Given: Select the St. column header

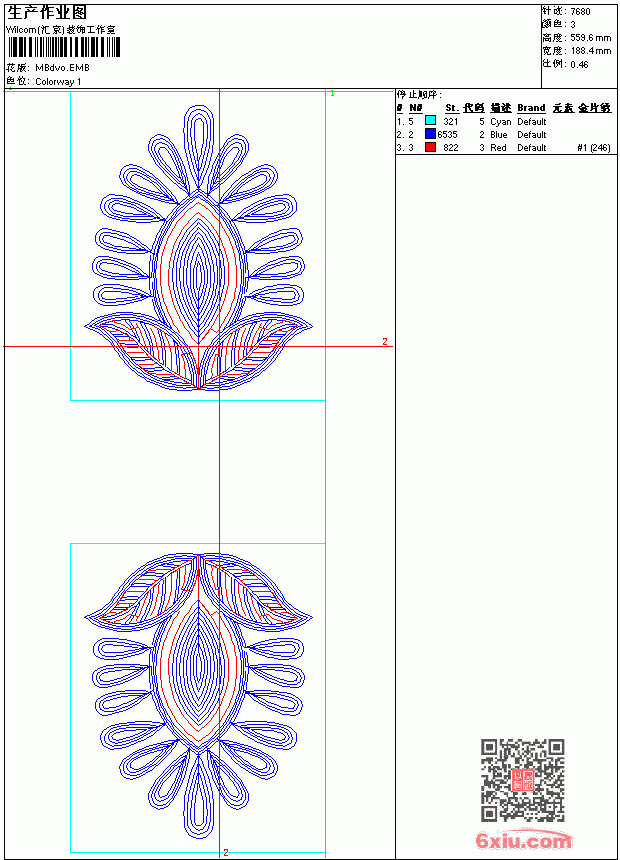Looking at the screenshot, I should pos(452,108).
